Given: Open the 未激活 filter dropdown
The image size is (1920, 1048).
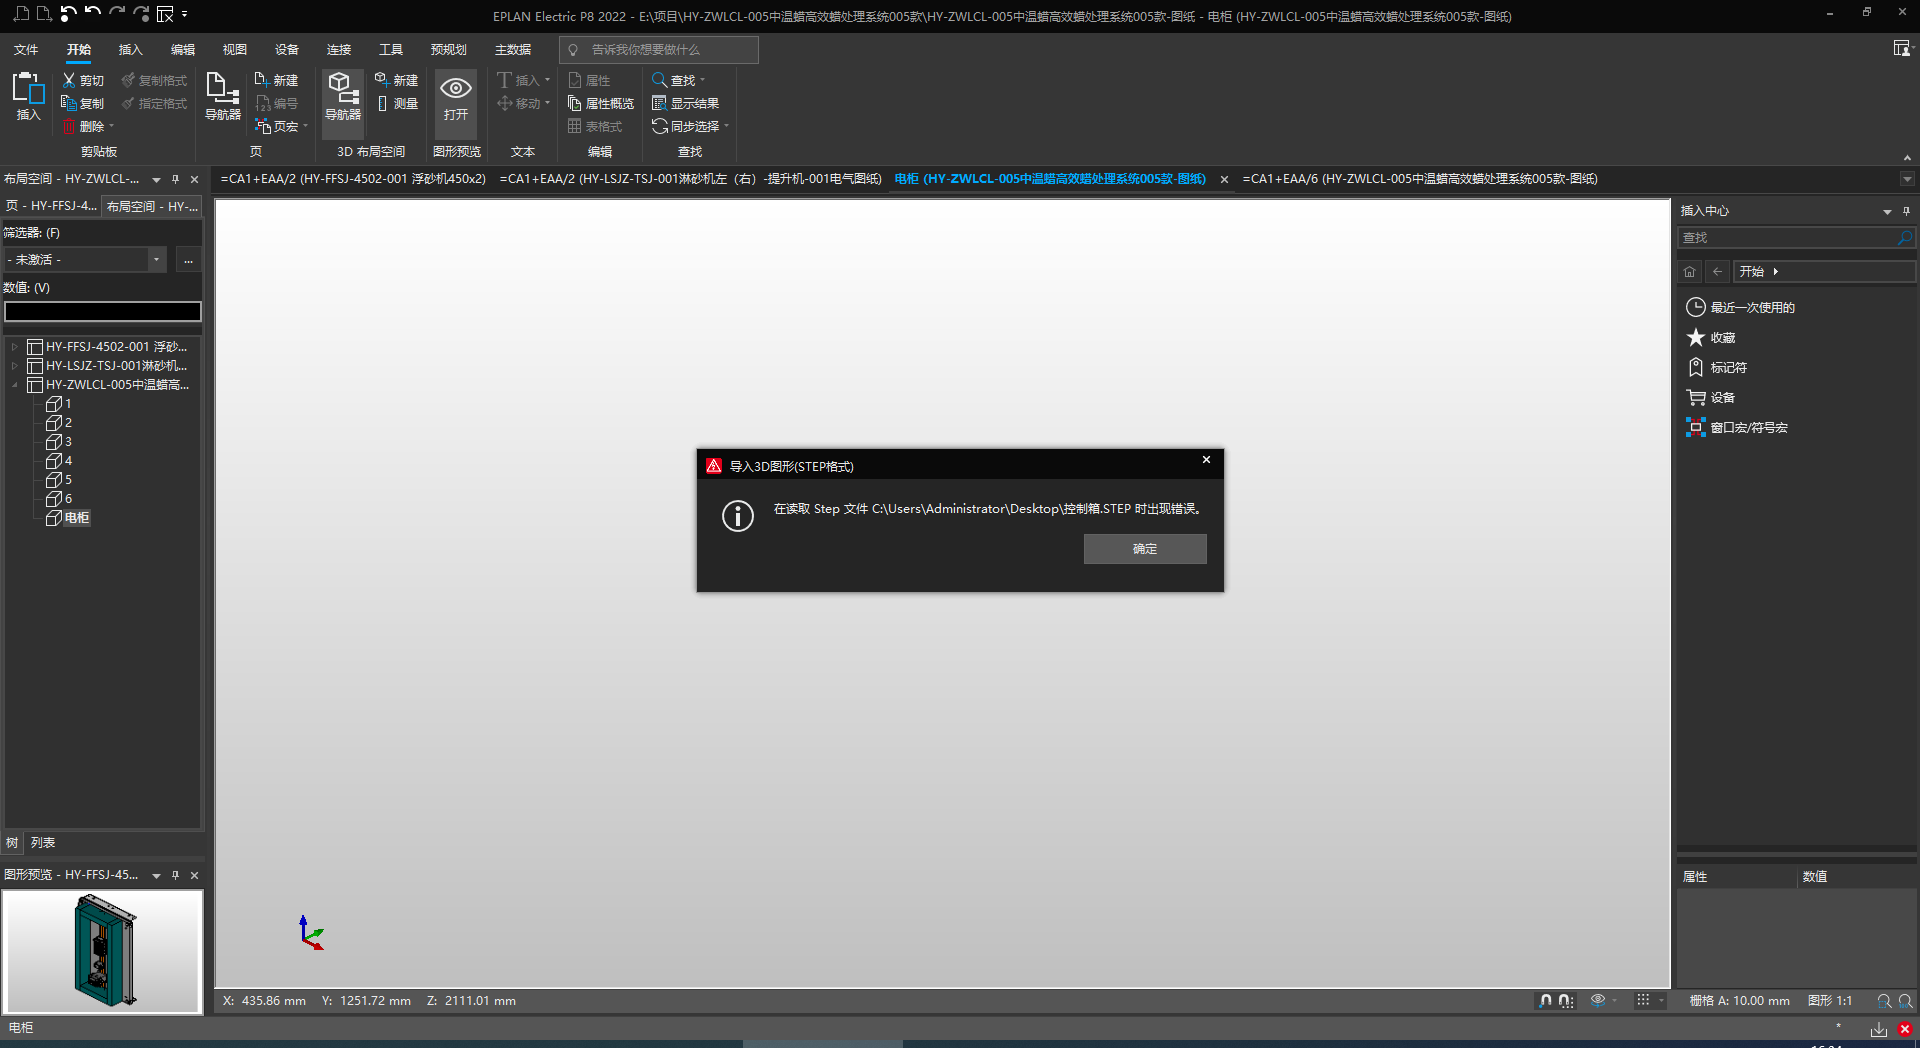Looking at the screenshot, I should click(156, 260).
